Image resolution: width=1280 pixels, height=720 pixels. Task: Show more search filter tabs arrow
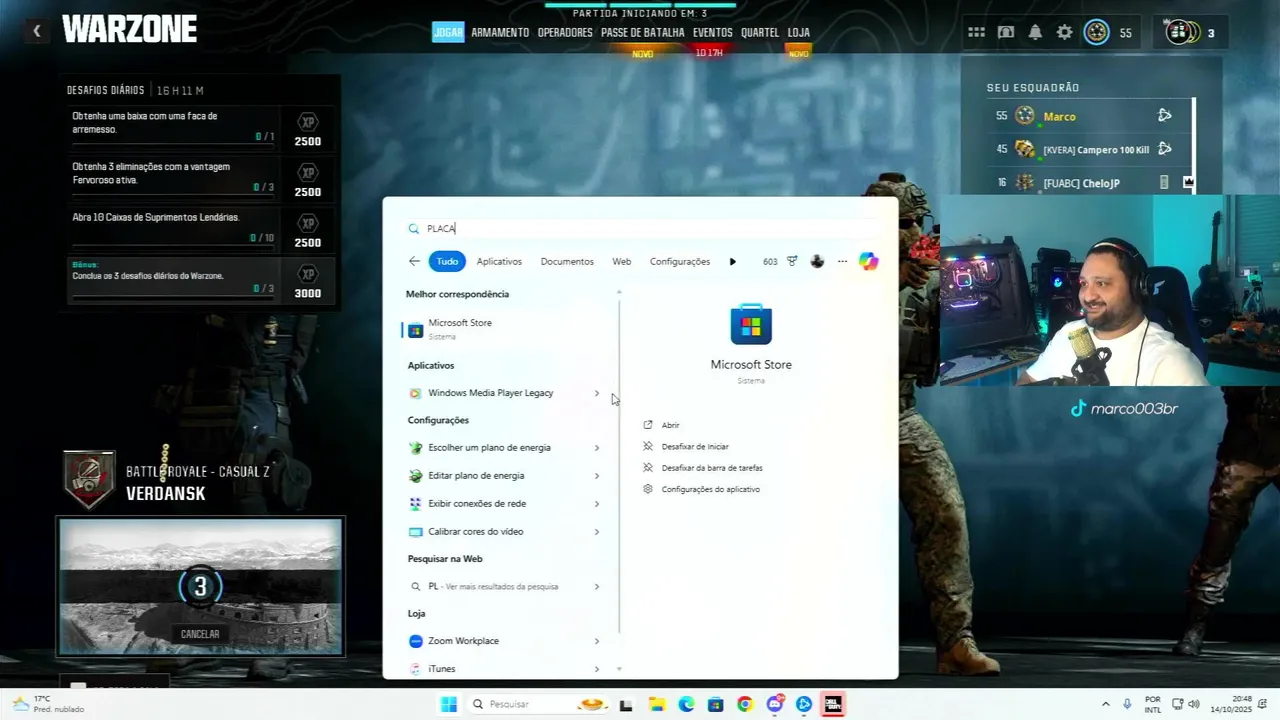(733, 261)
